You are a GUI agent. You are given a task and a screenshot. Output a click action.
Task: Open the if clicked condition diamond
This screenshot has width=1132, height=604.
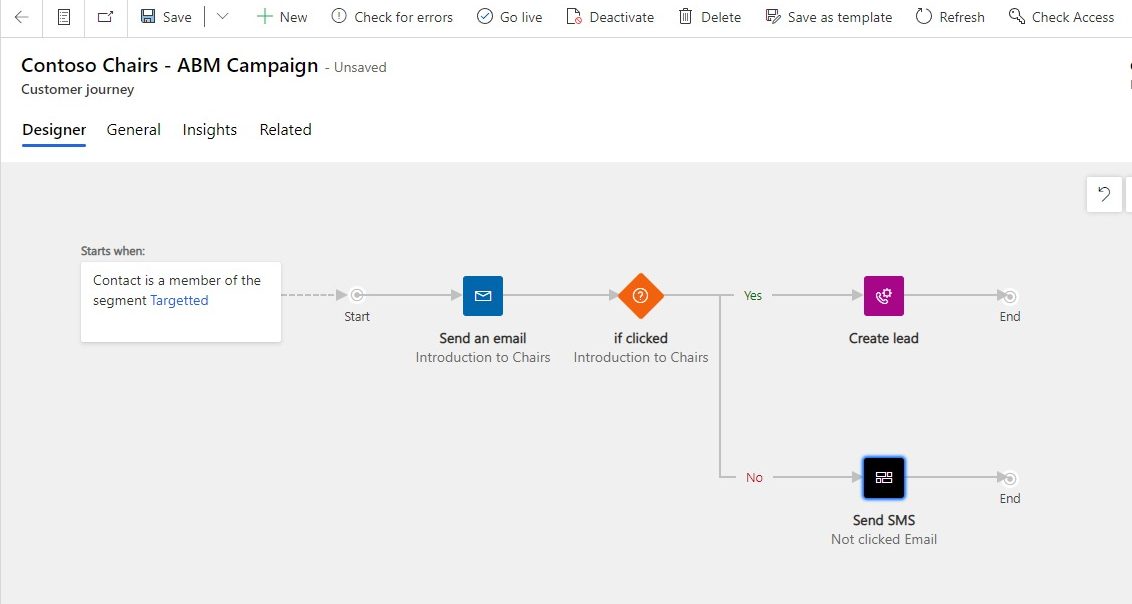click(x=640, y=295)
